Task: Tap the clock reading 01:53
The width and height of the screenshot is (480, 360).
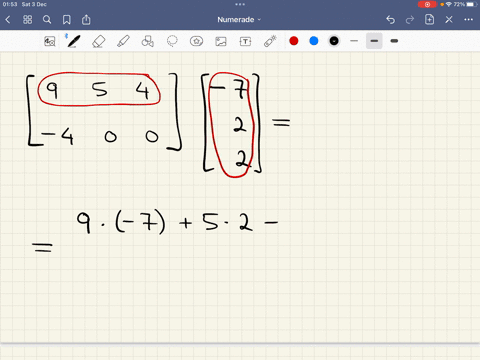Action: point(10,4)
